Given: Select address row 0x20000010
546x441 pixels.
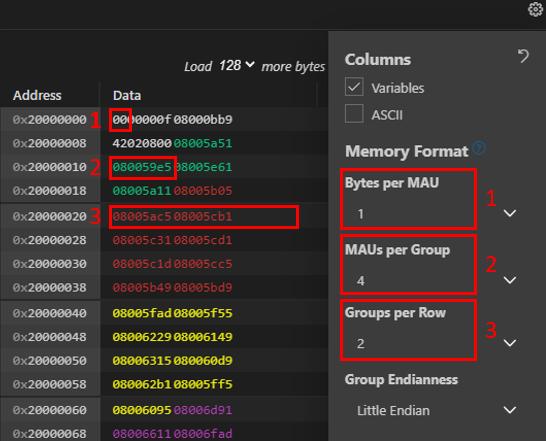Looking at the screenshot, I should click(49, 167).
